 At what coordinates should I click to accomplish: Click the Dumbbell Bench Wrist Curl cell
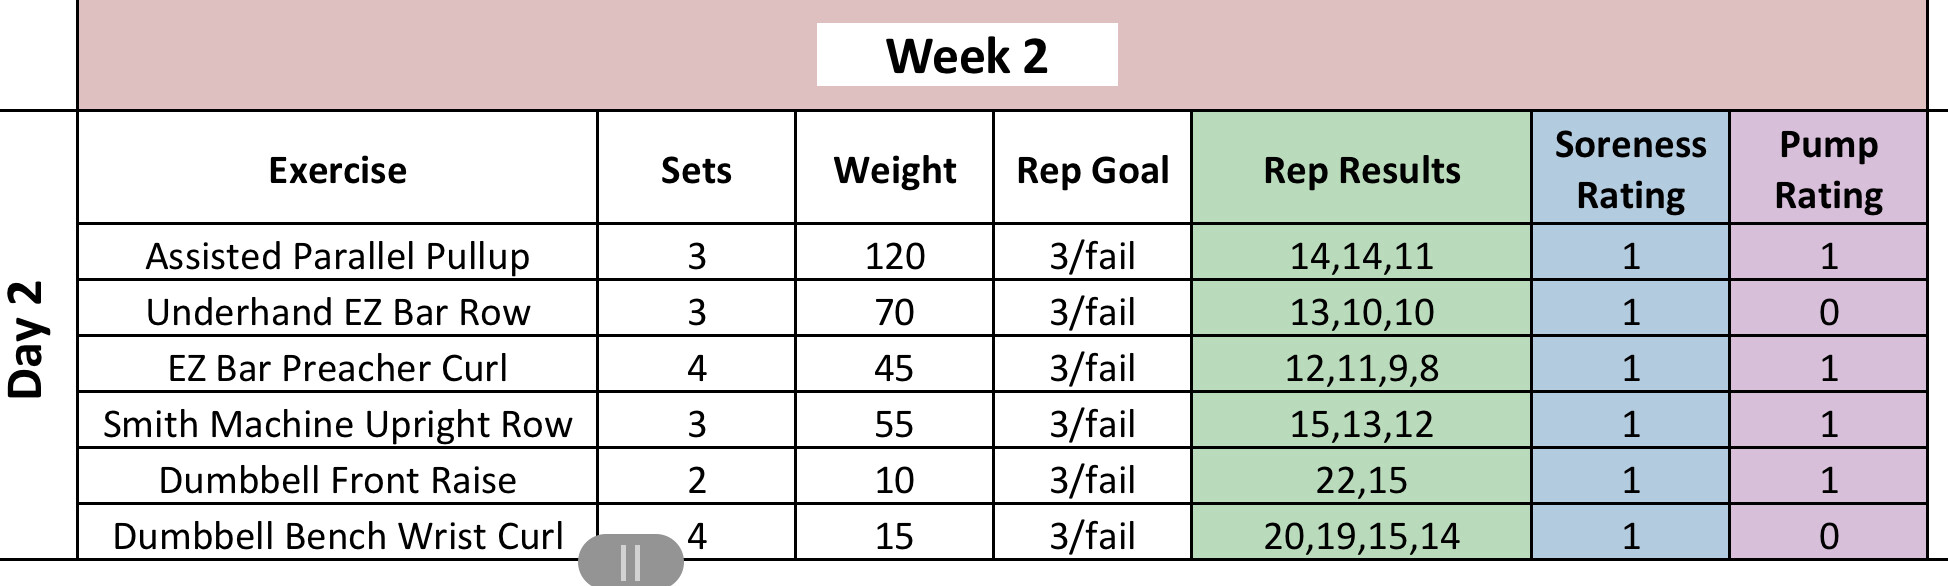(x=337, y=535)
